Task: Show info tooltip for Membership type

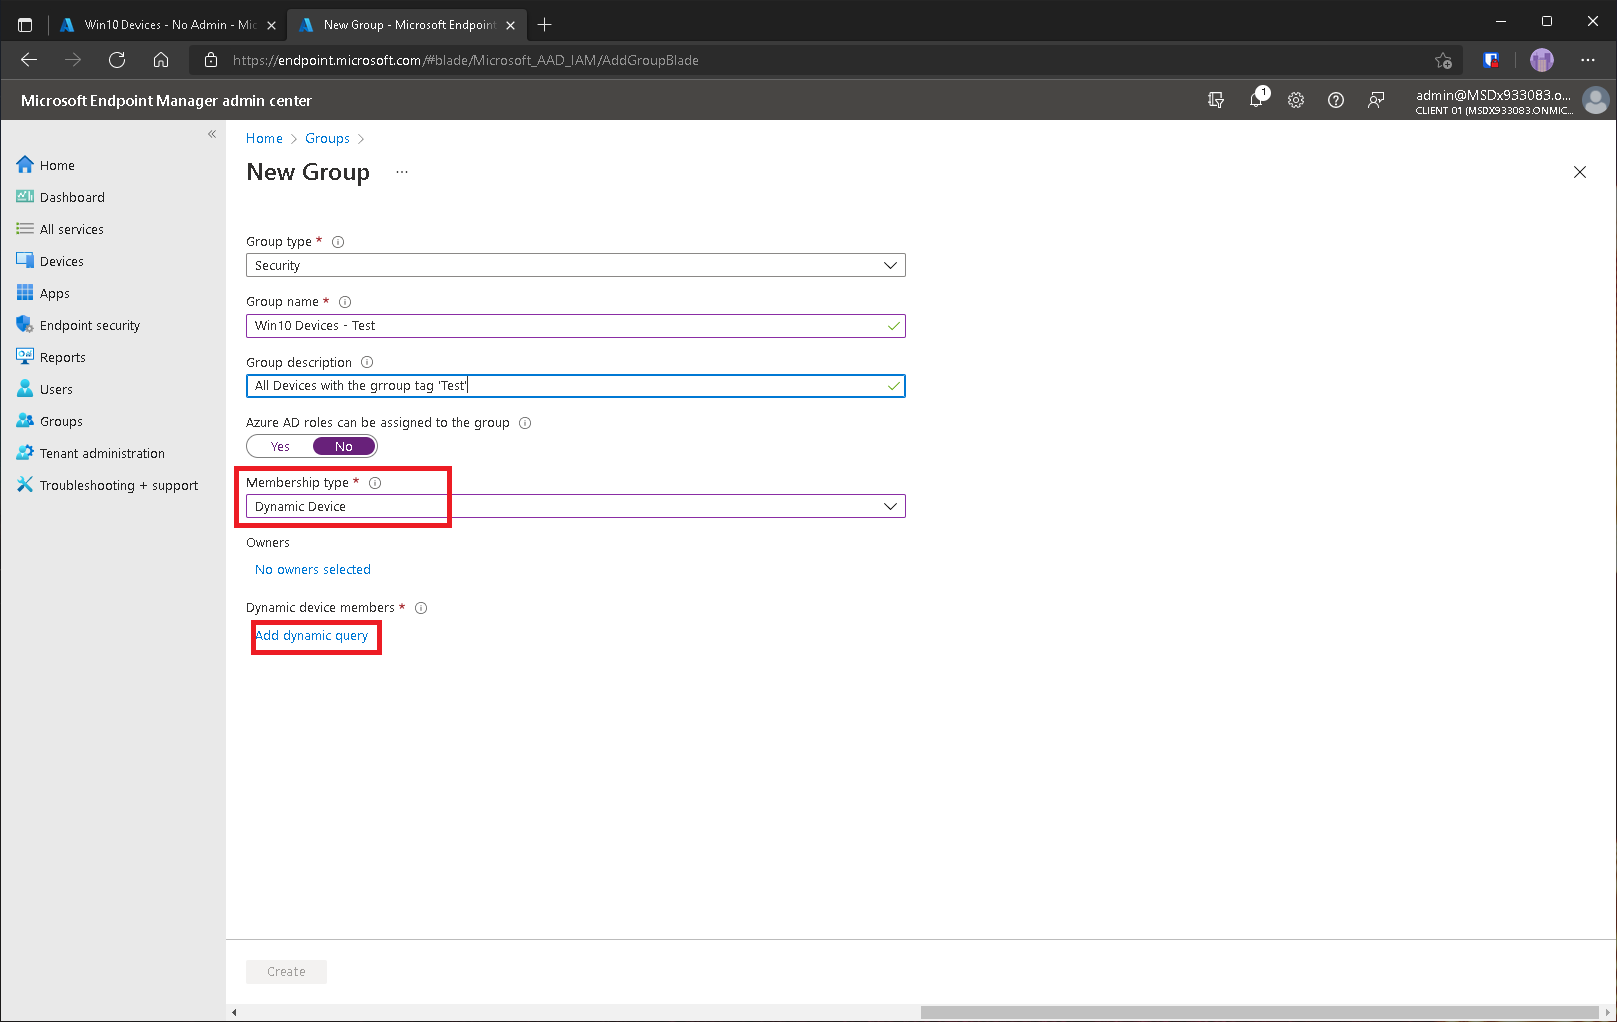Action: [x=375, y=483]
